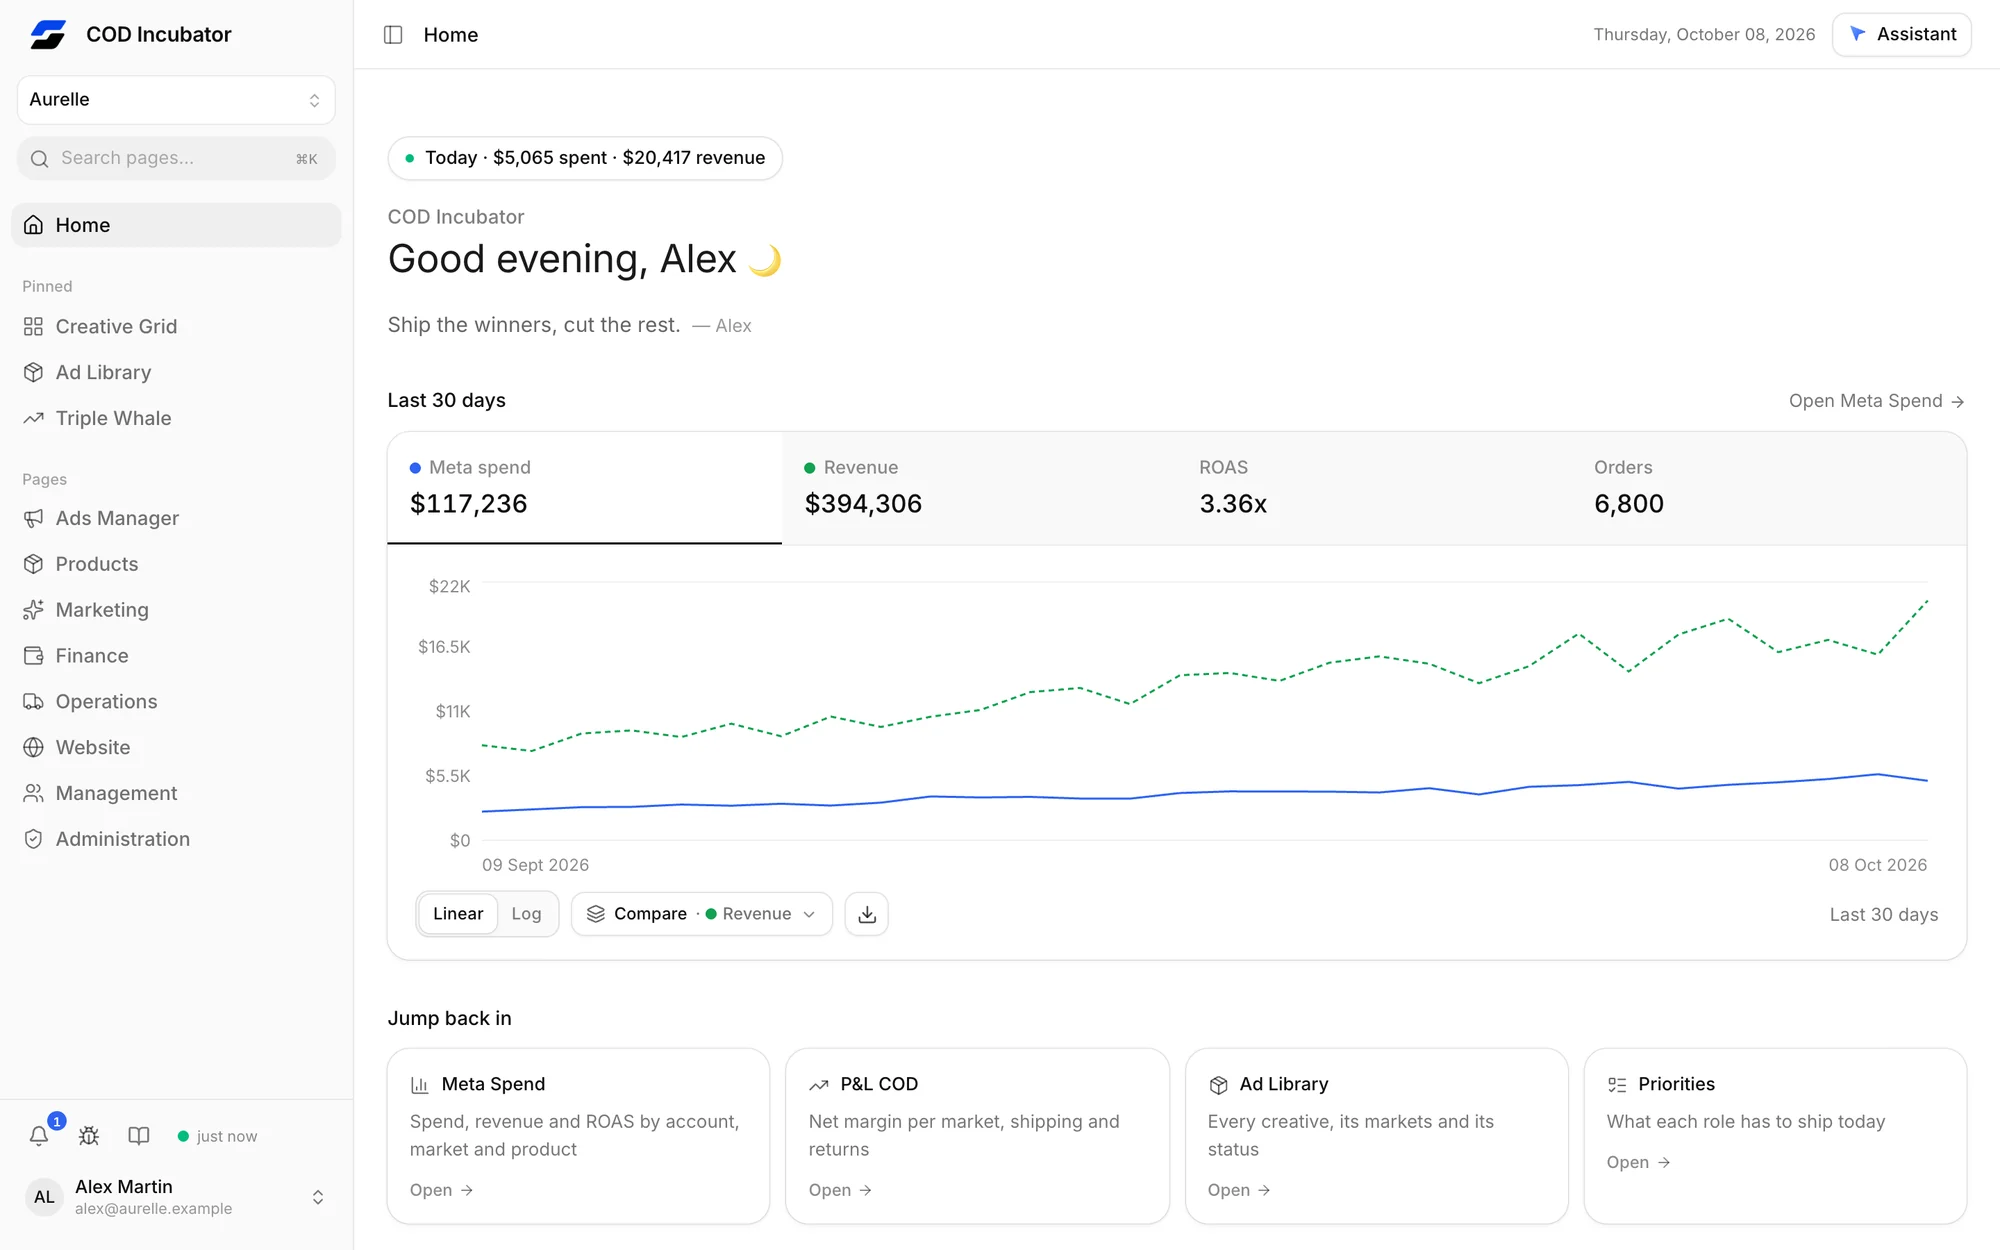Click the Ad Library cube icon in sidebar
Image resolution: width=2000 pixels, height=1250 pixels.
(x=33, y=373)
